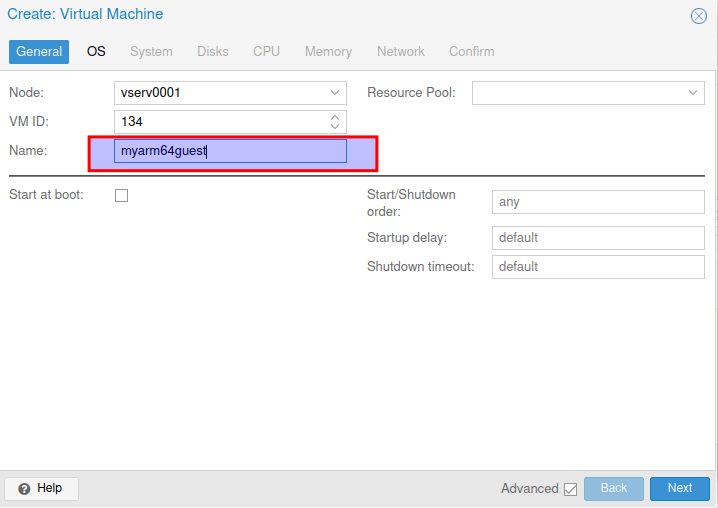Open the CPU tab
718x508 pixels.
click(x=266, y=51)
